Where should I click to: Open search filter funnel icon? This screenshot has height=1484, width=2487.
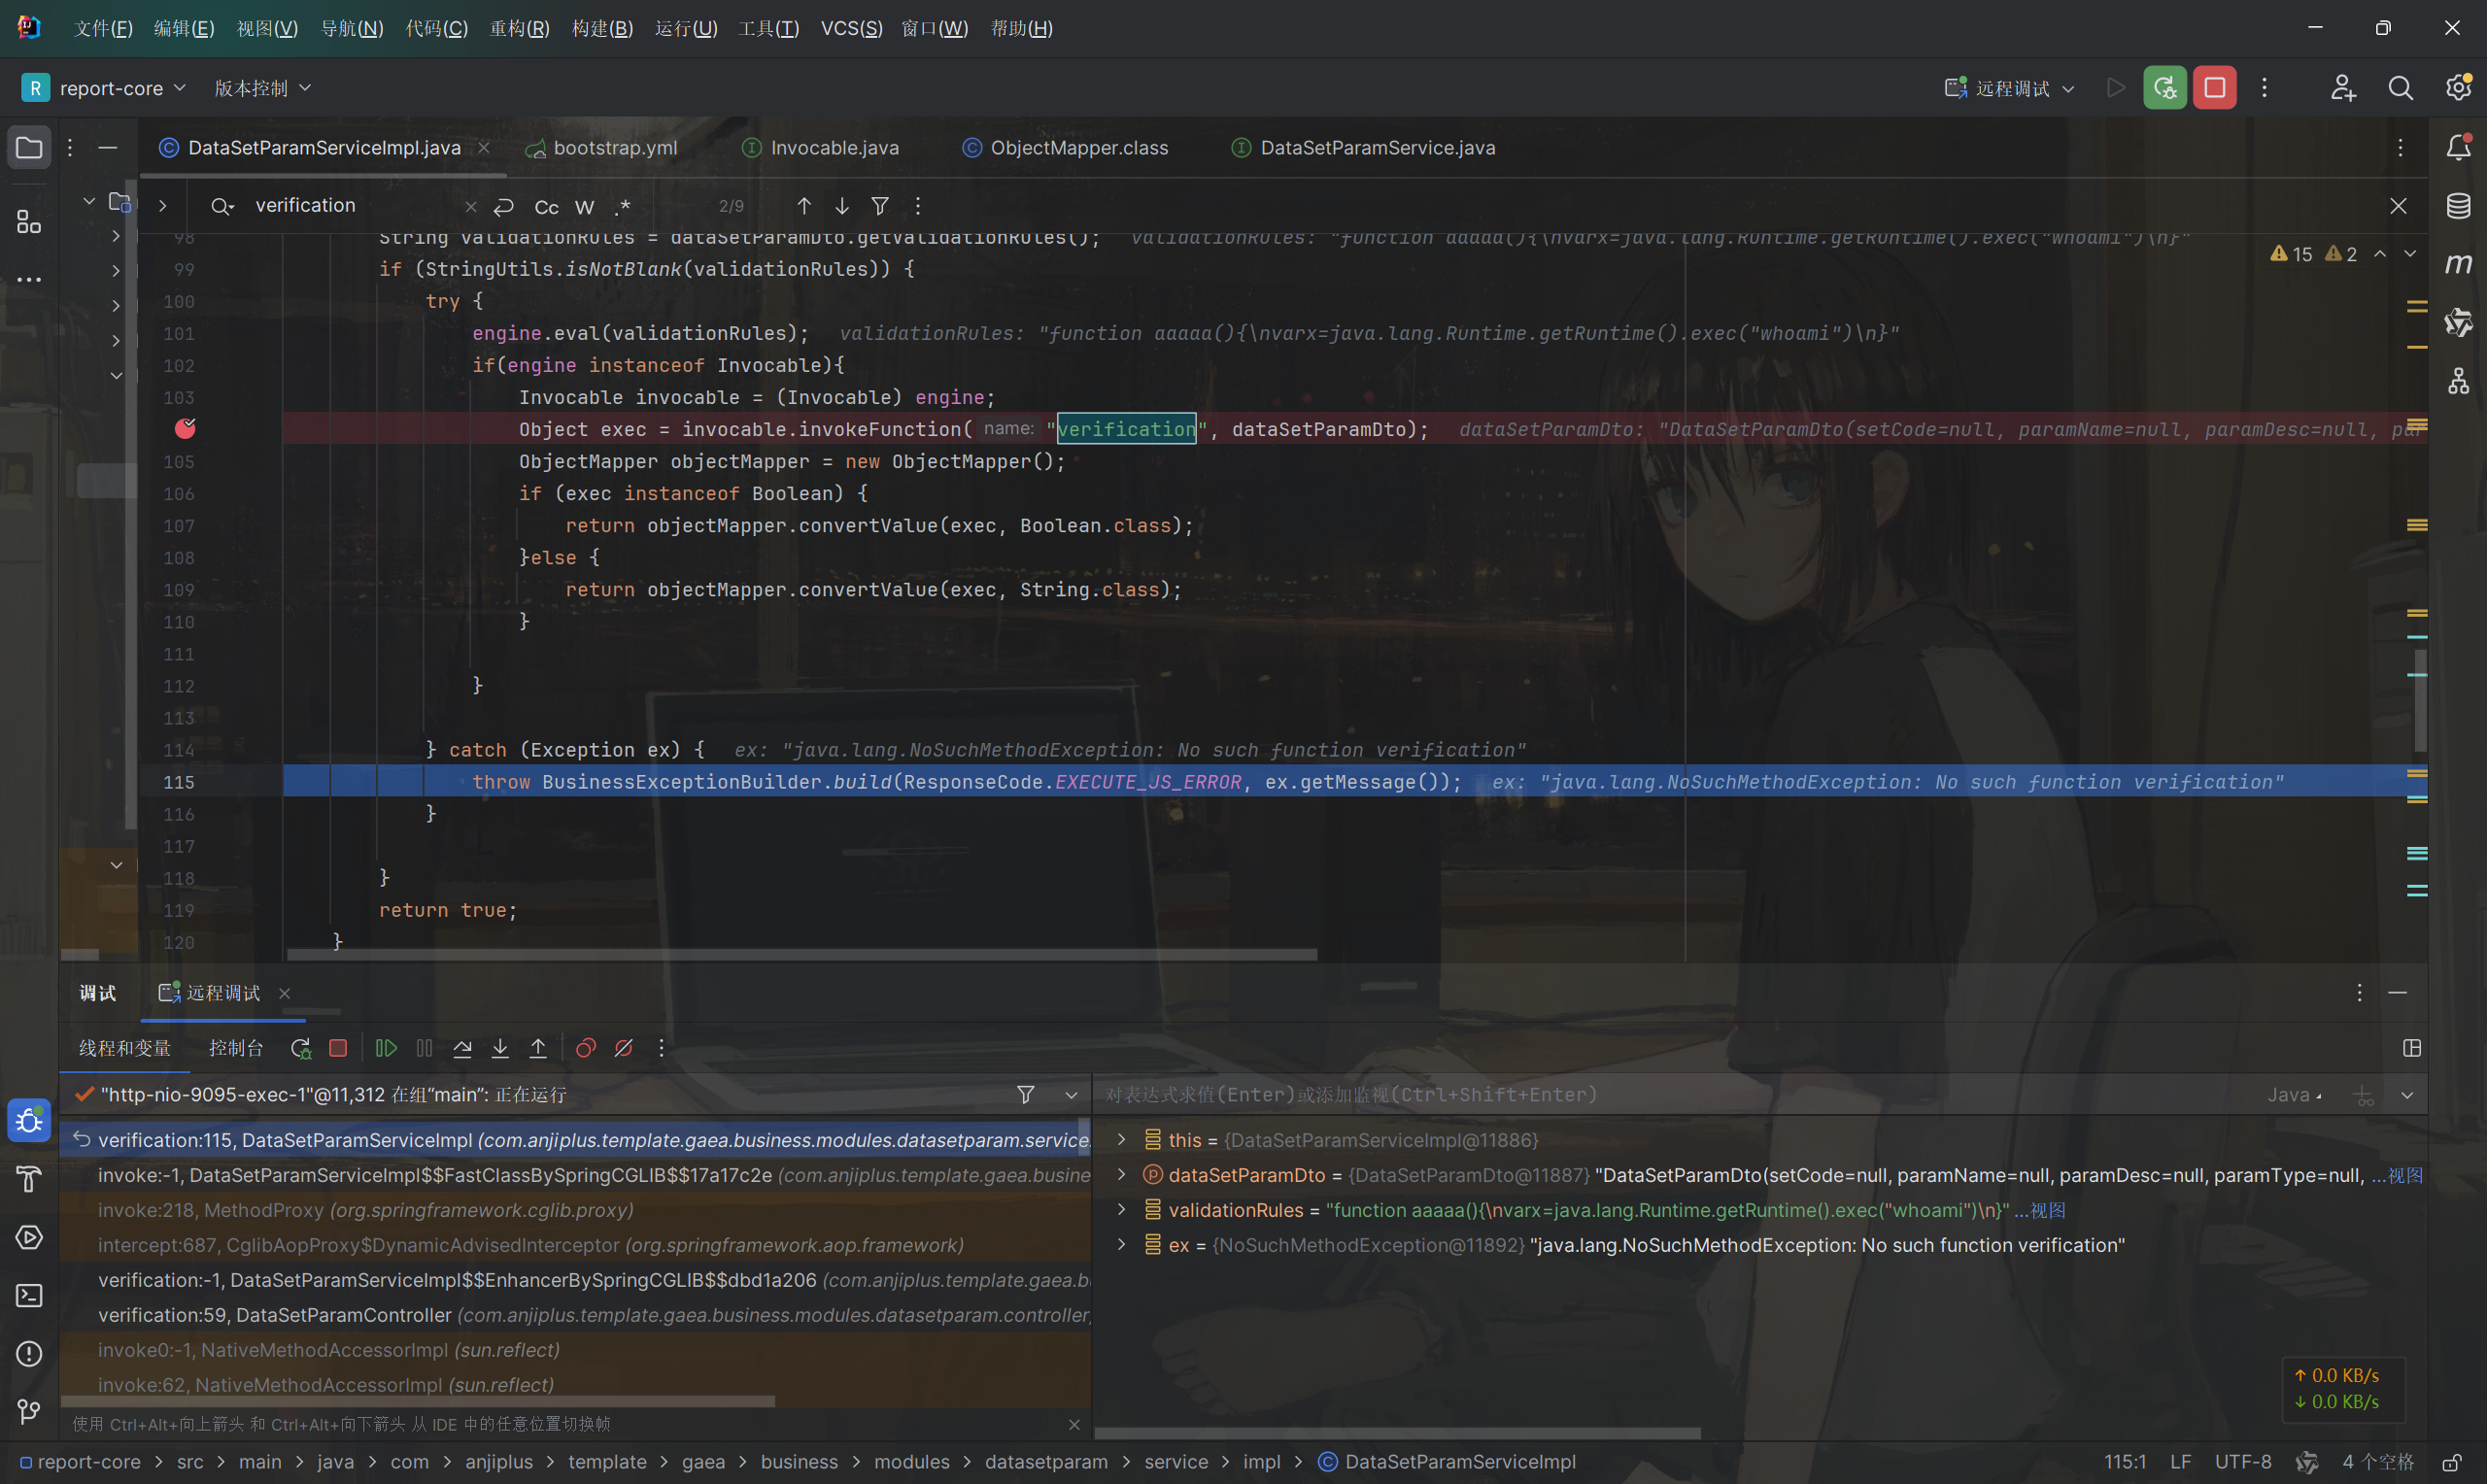click(x=880, y=206)
